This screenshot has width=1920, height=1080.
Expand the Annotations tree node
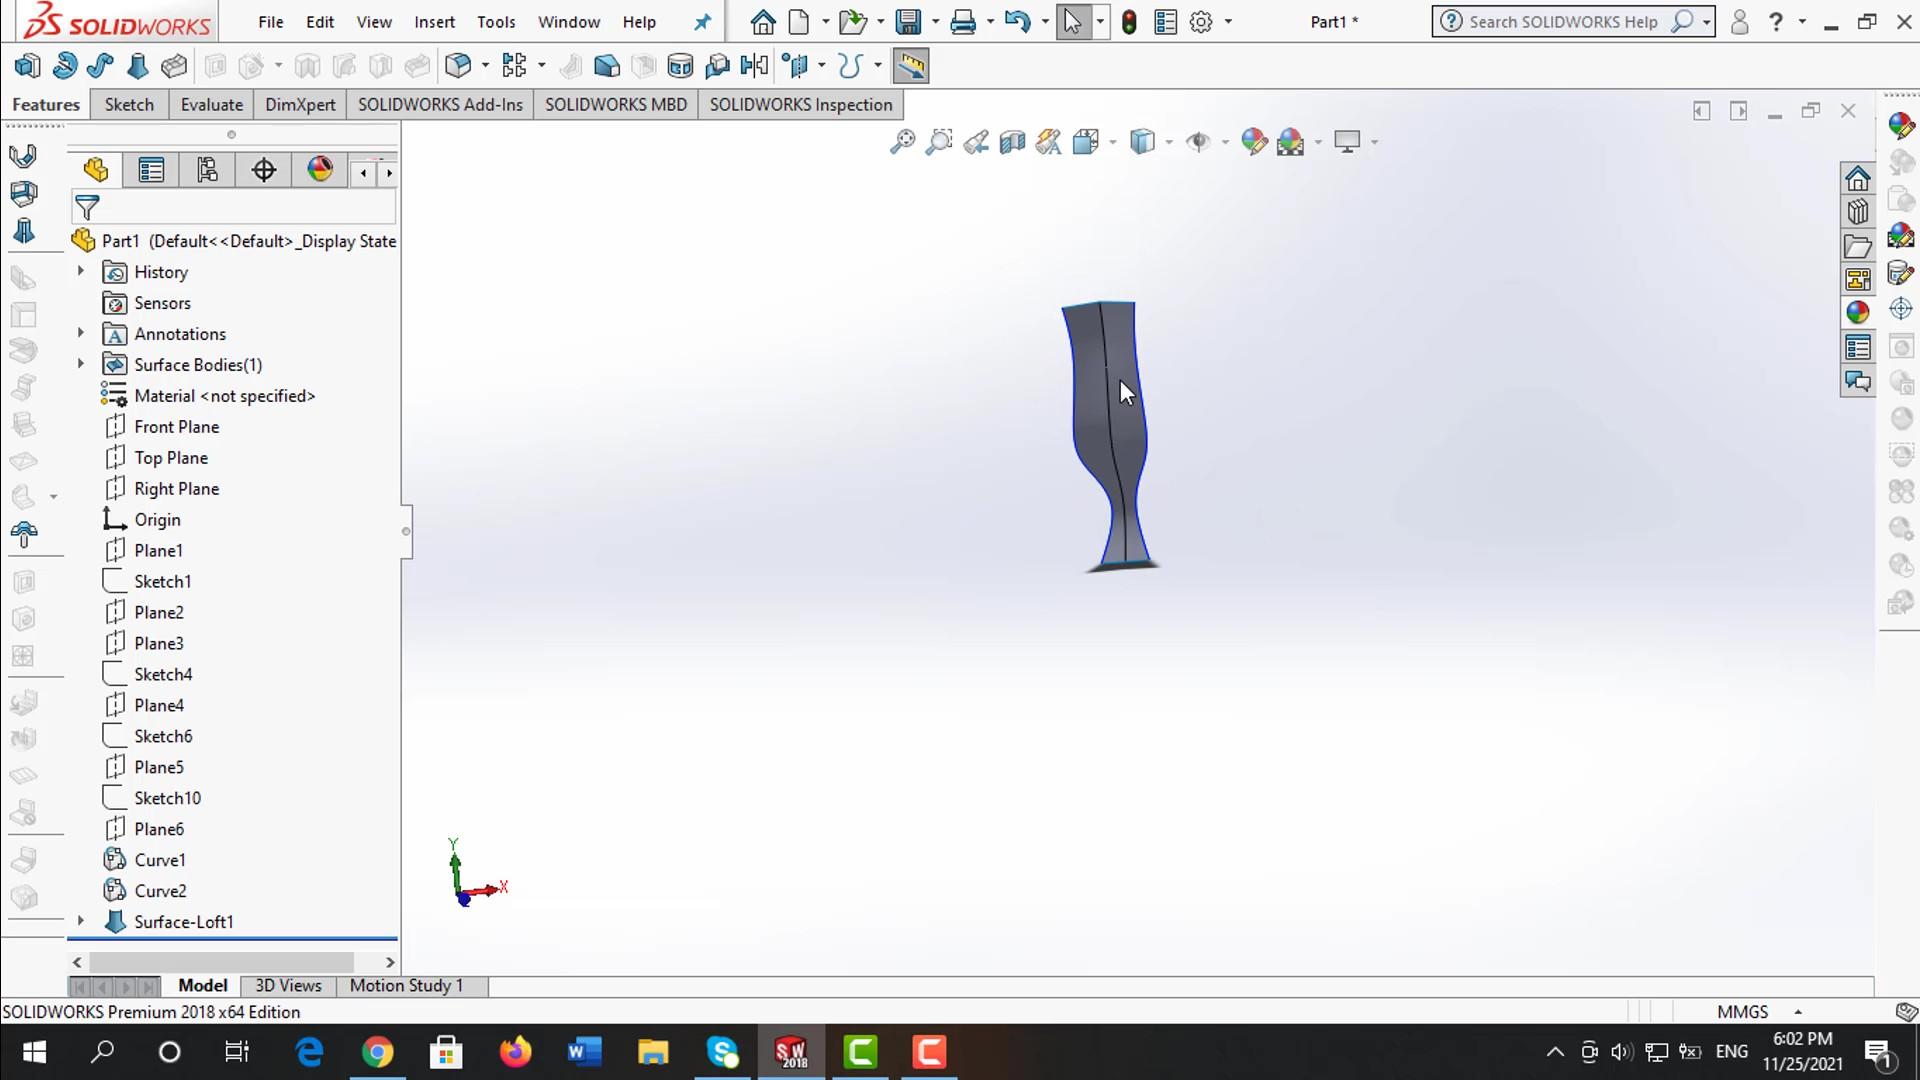tap(81, 333)
